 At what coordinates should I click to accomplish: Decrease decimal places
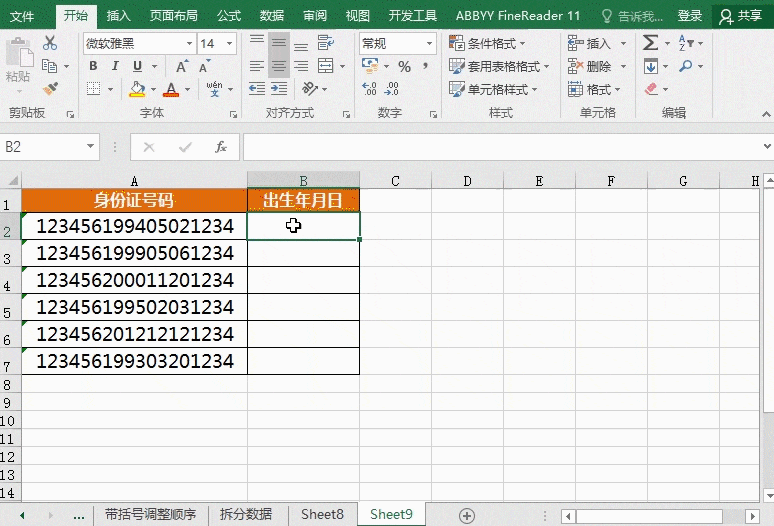tap(392, 89)
